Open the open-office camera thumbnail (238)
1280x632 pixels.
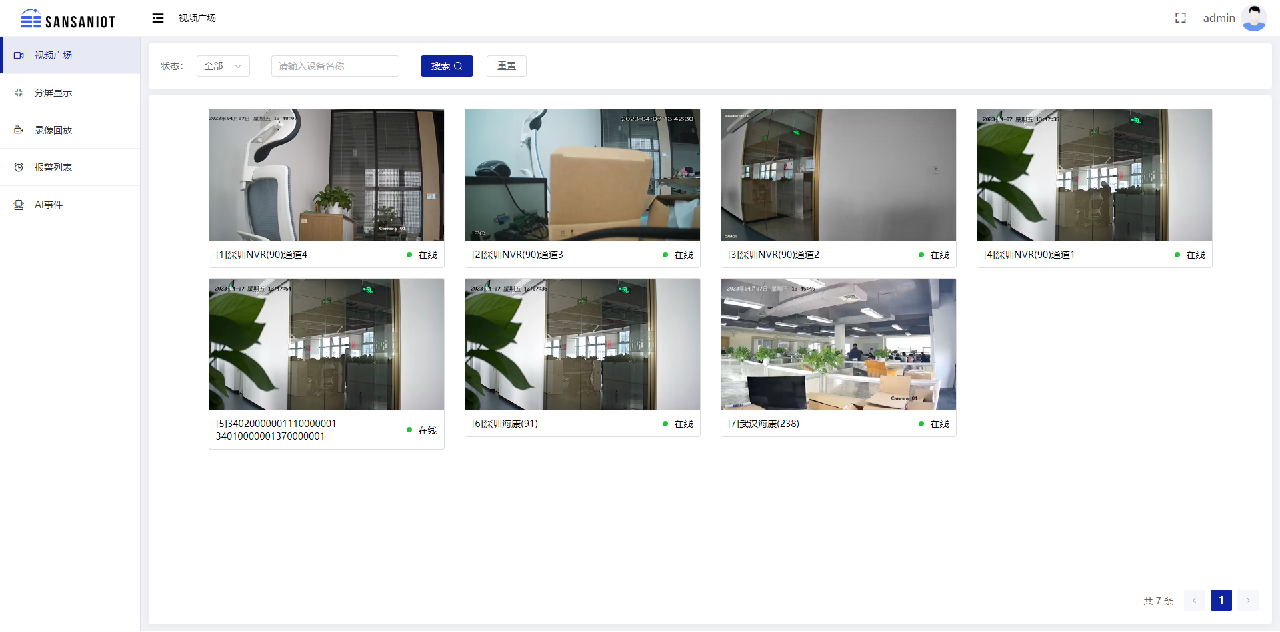(x=838, y=344)
